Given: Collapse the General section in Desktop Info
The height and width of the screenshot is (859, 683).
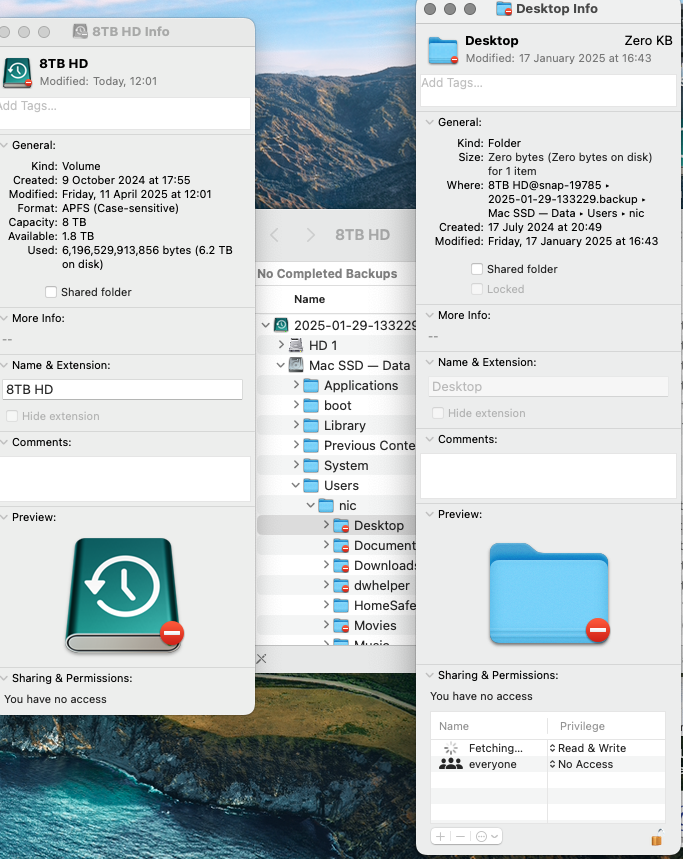Looking at the screenshot, I should [x=430, y=122].
